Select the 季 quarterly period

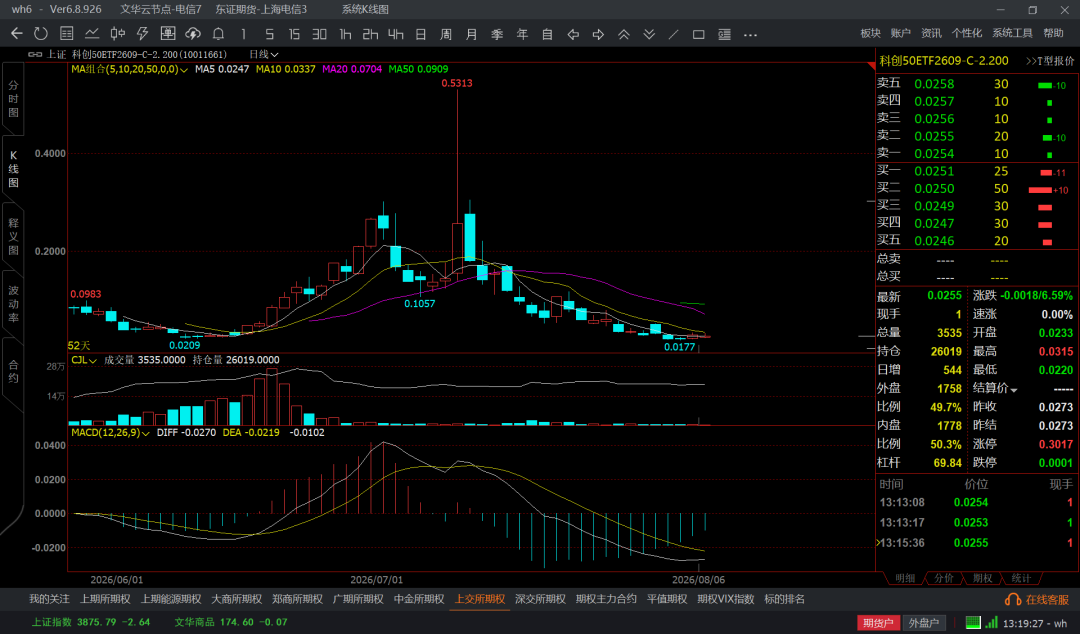(497, 34)
